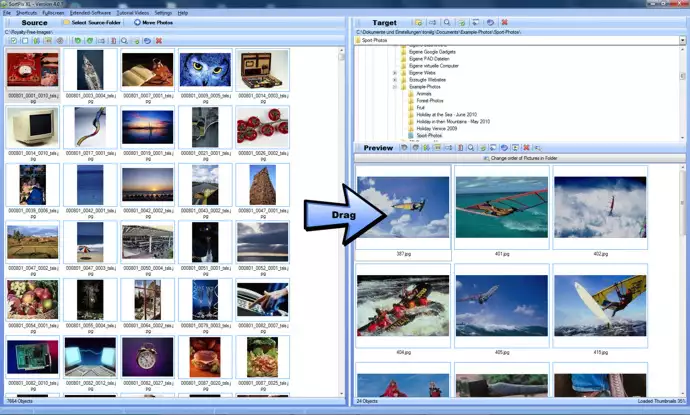Click the red X delete icon in Preview toolbar
This screenshot has width=690, height=415.
524,148
